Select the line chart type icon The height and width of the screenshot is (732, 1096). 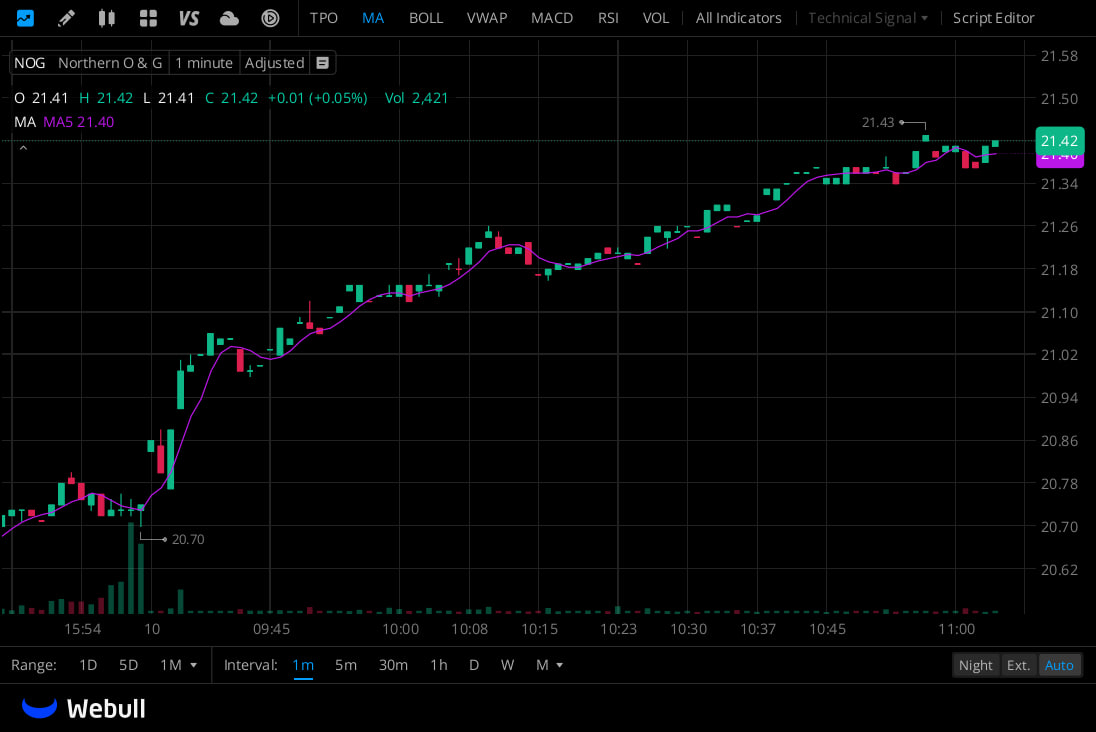[25, 17]
